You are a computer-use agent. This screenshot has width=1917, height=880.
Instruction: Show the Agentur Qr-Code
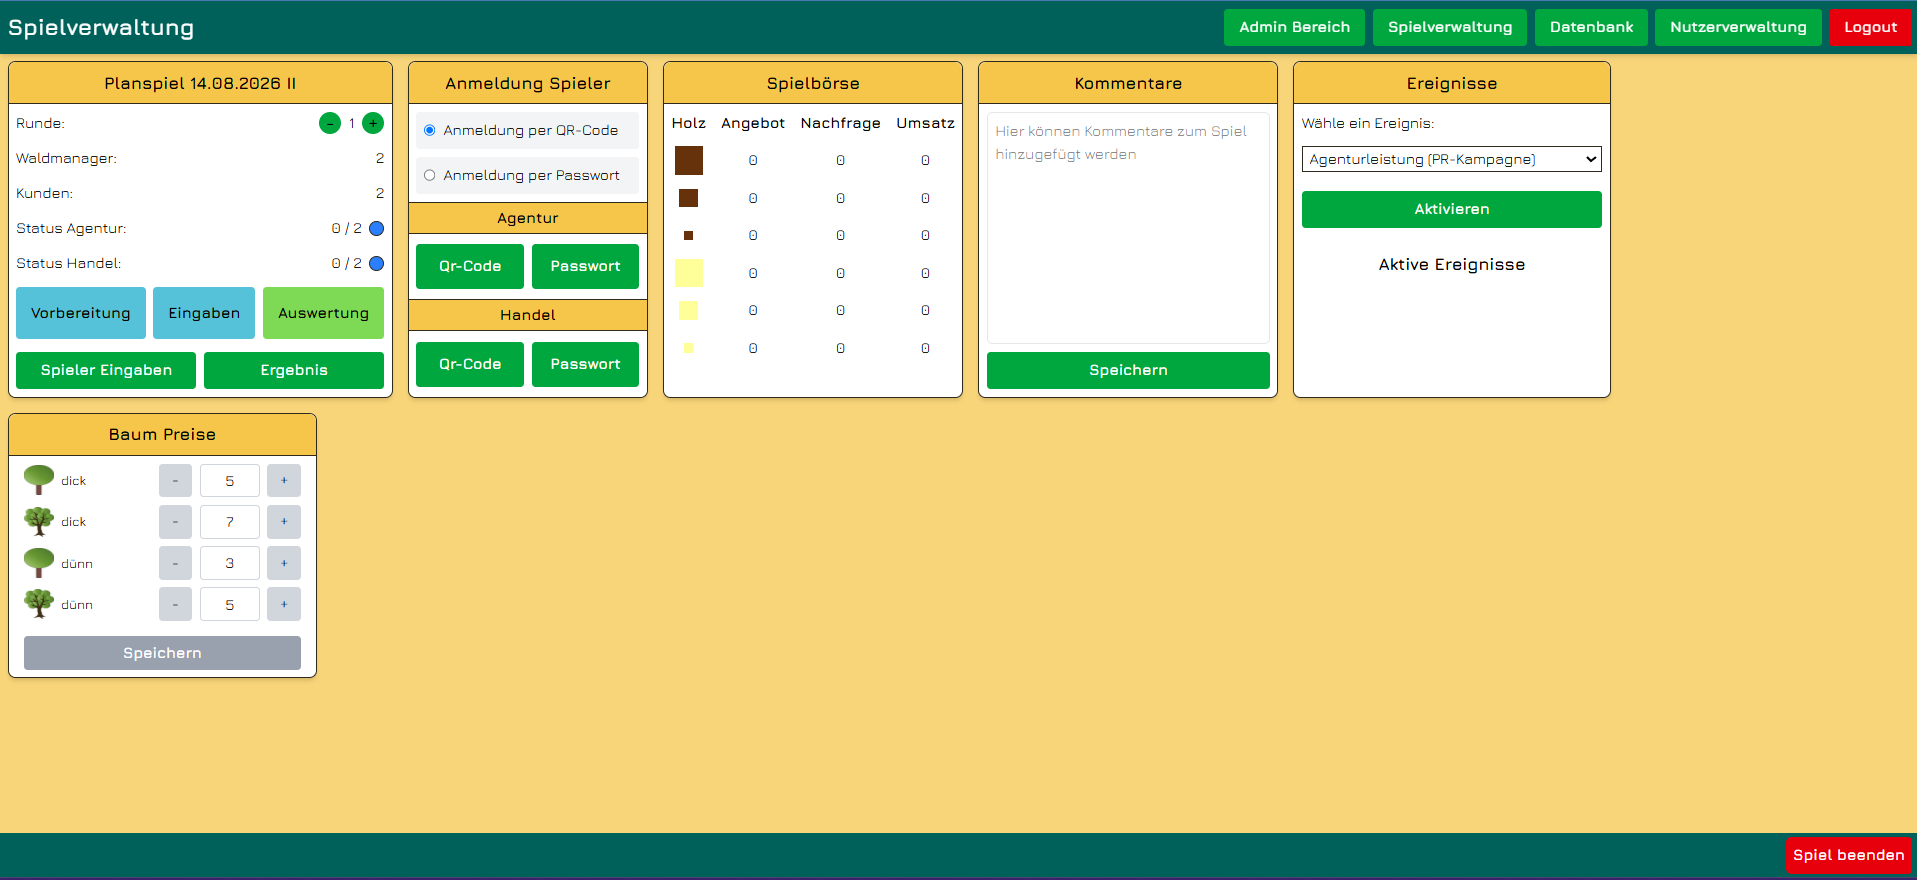(470, 266)
